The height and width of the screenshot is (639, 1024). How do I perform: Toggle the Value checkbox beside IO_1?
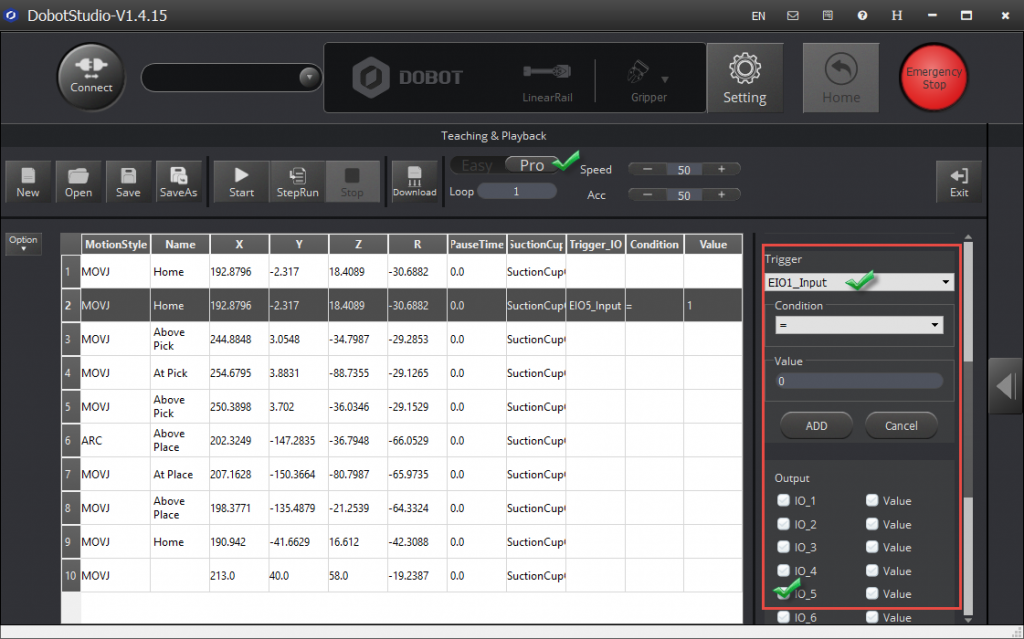click(872, 500)
